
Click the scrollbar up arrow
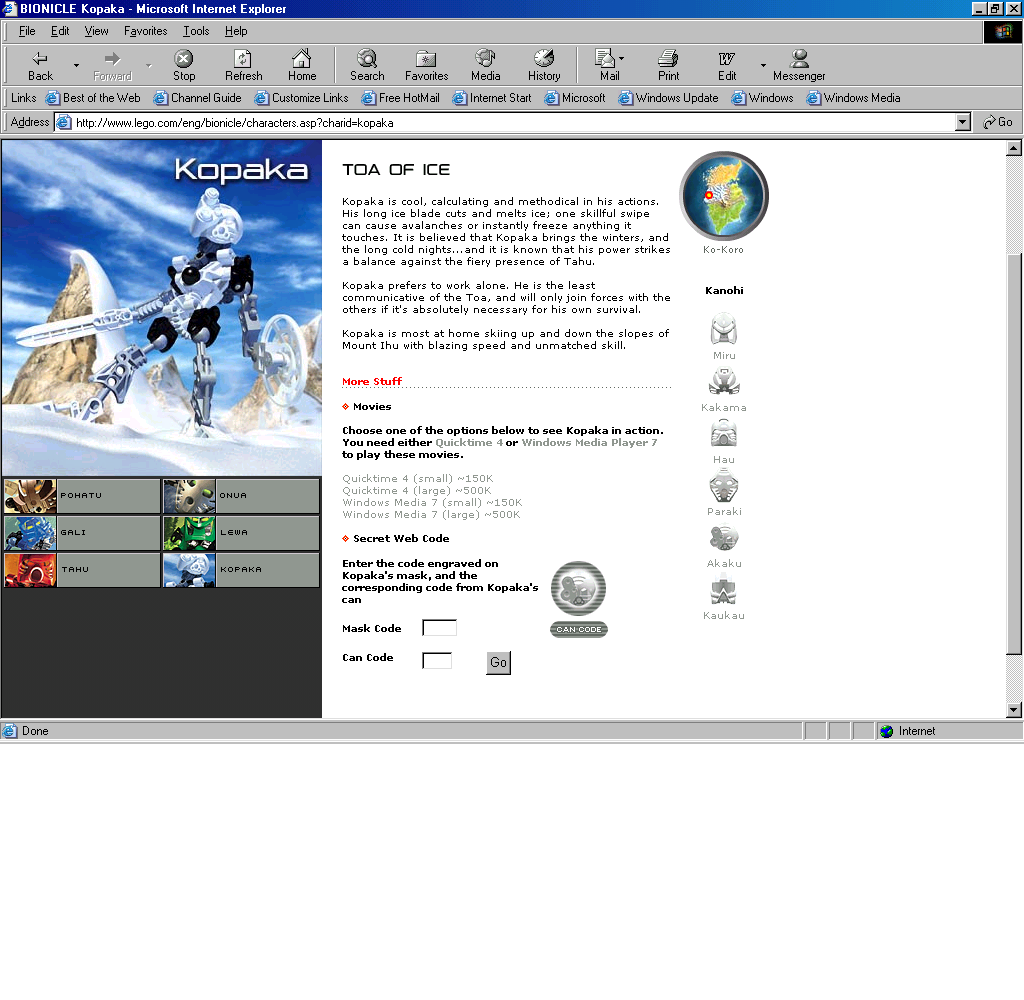1014,148
